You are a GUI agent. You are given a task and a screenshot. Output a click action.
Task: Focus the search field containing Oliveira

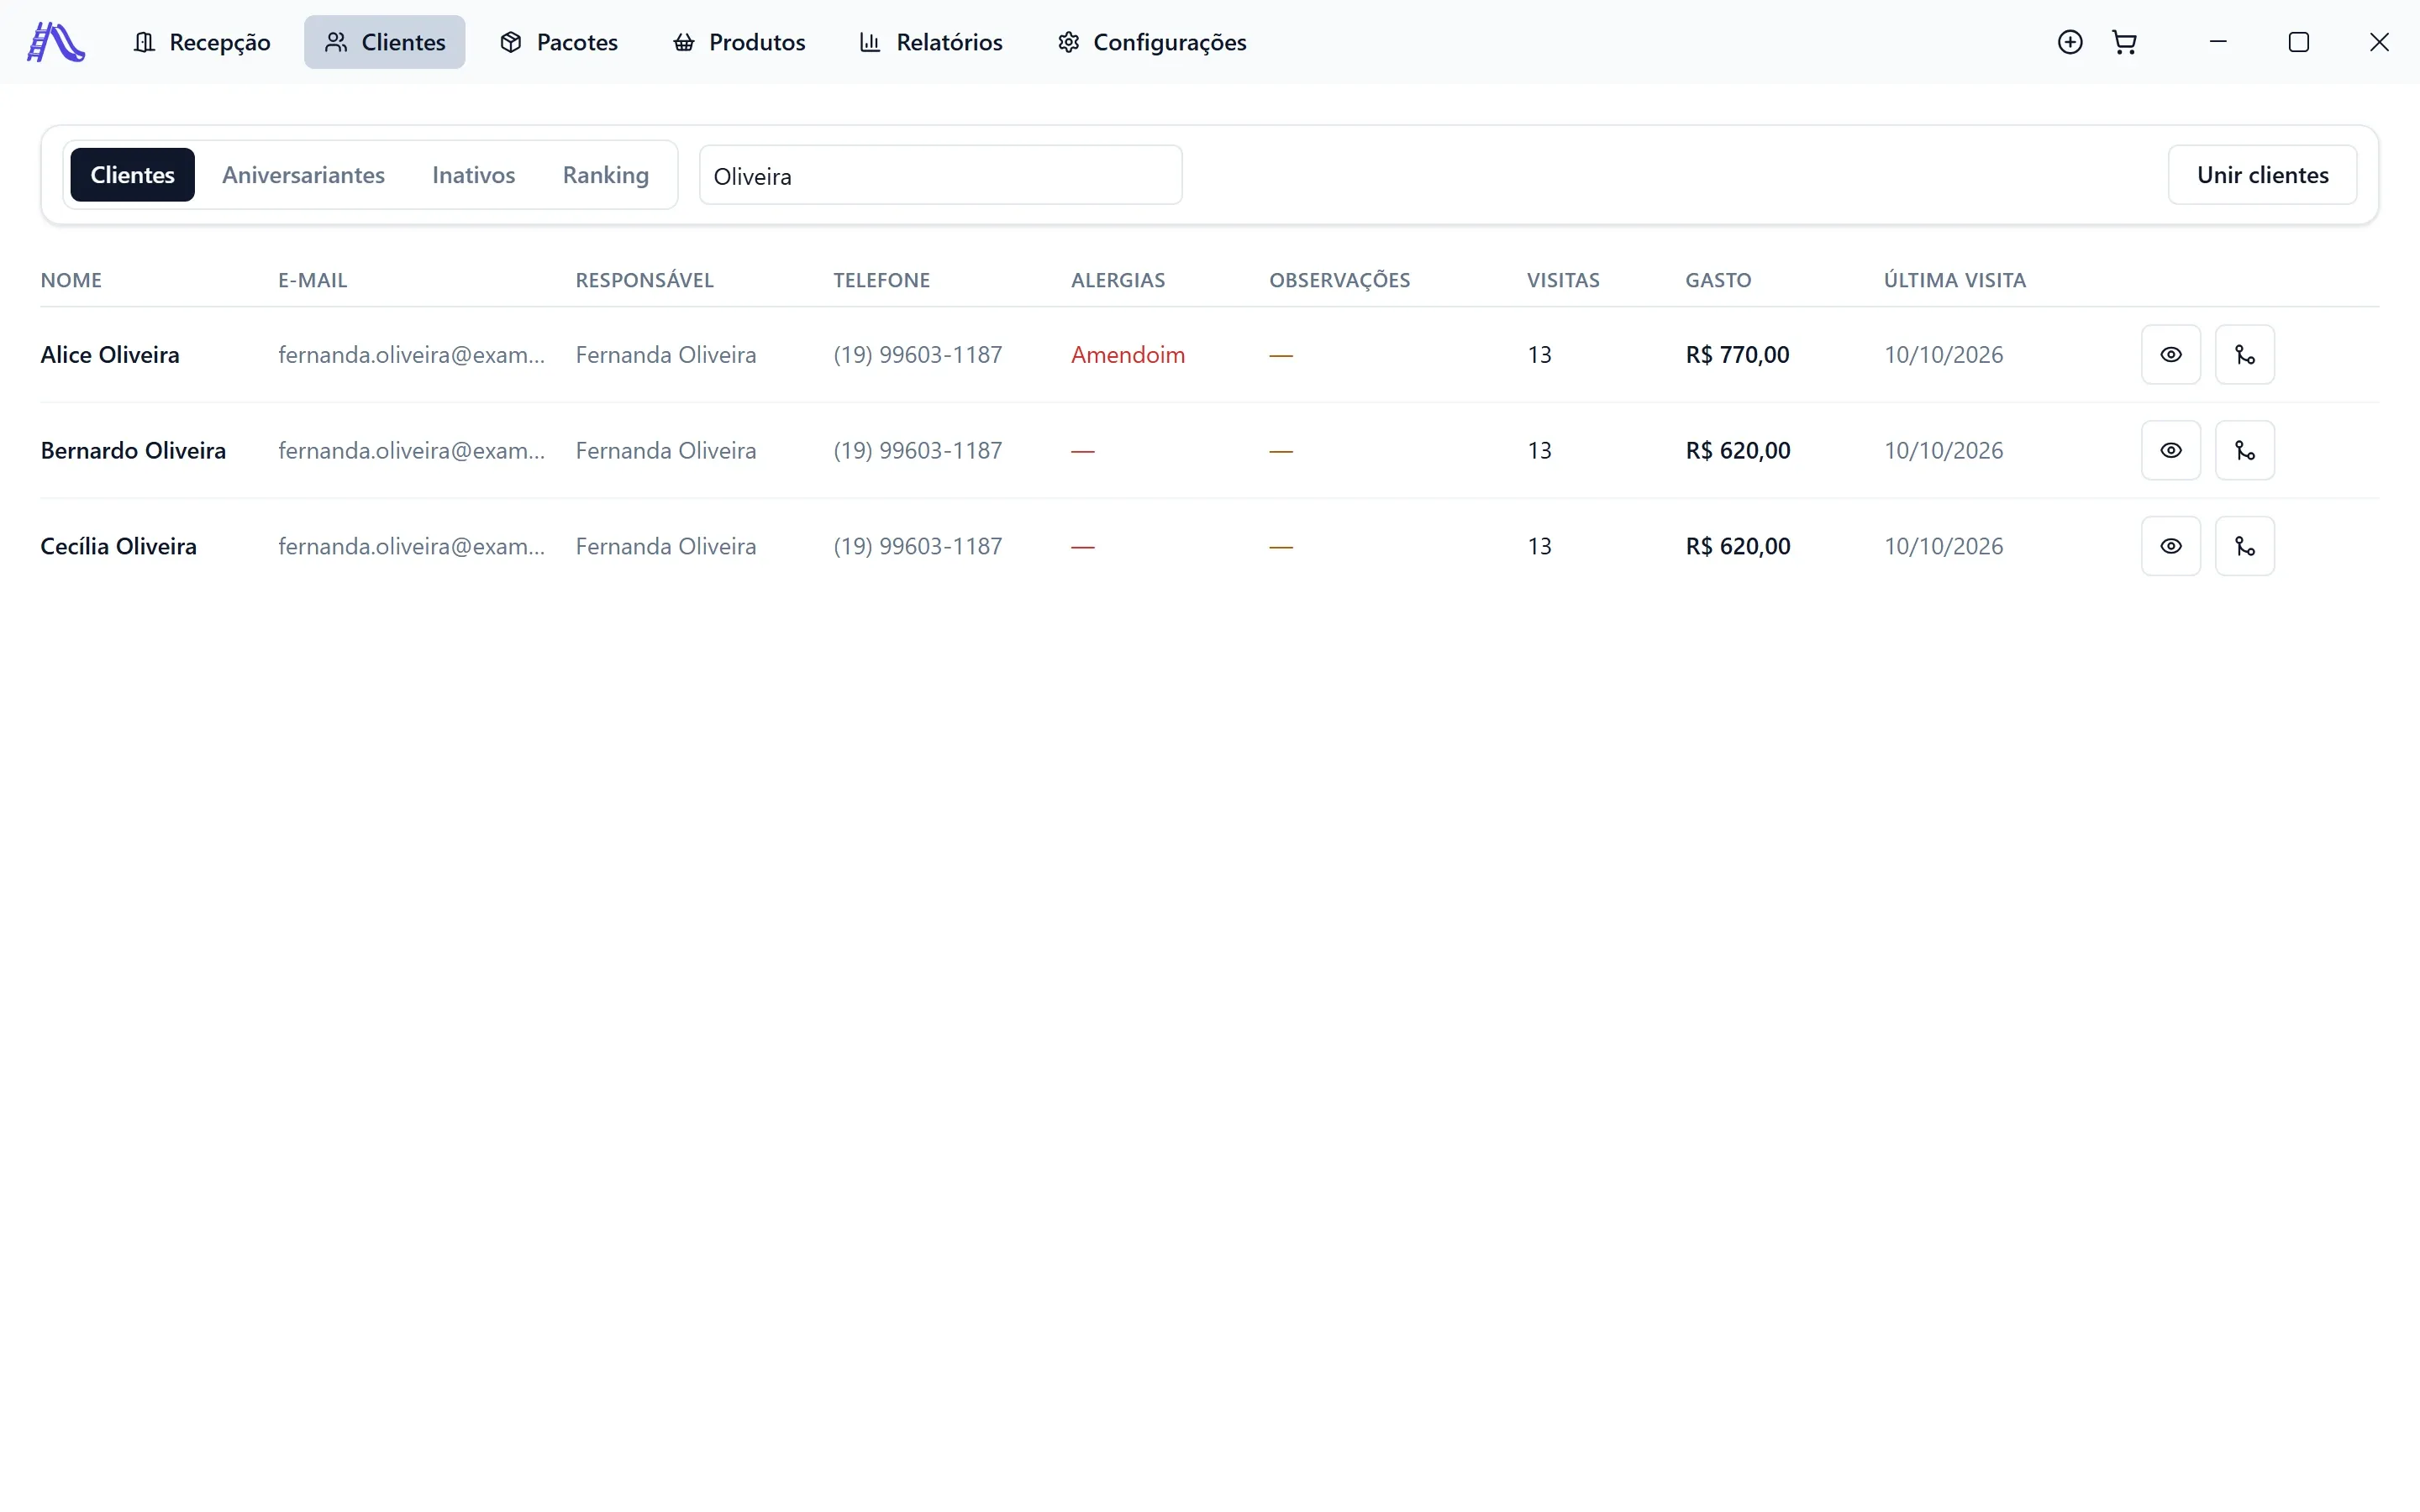coord(940,175)
